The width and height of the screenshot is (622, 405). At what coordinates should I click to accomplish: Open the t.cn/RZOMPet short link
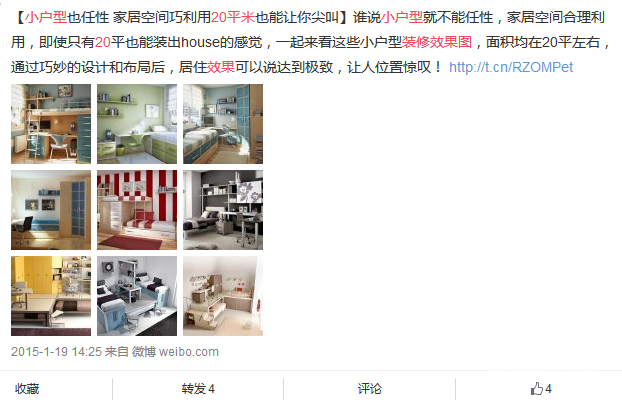(511, 67)
